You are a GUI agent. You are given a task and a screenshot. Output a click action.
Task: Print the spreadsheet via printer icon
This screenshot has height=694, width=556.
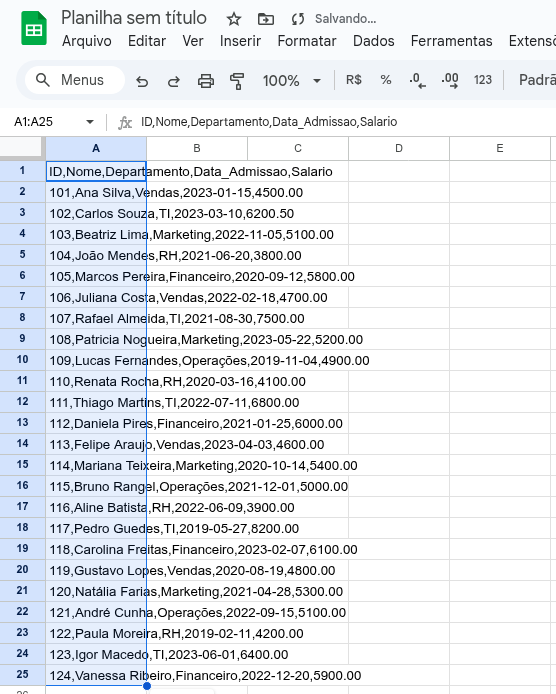206,81
